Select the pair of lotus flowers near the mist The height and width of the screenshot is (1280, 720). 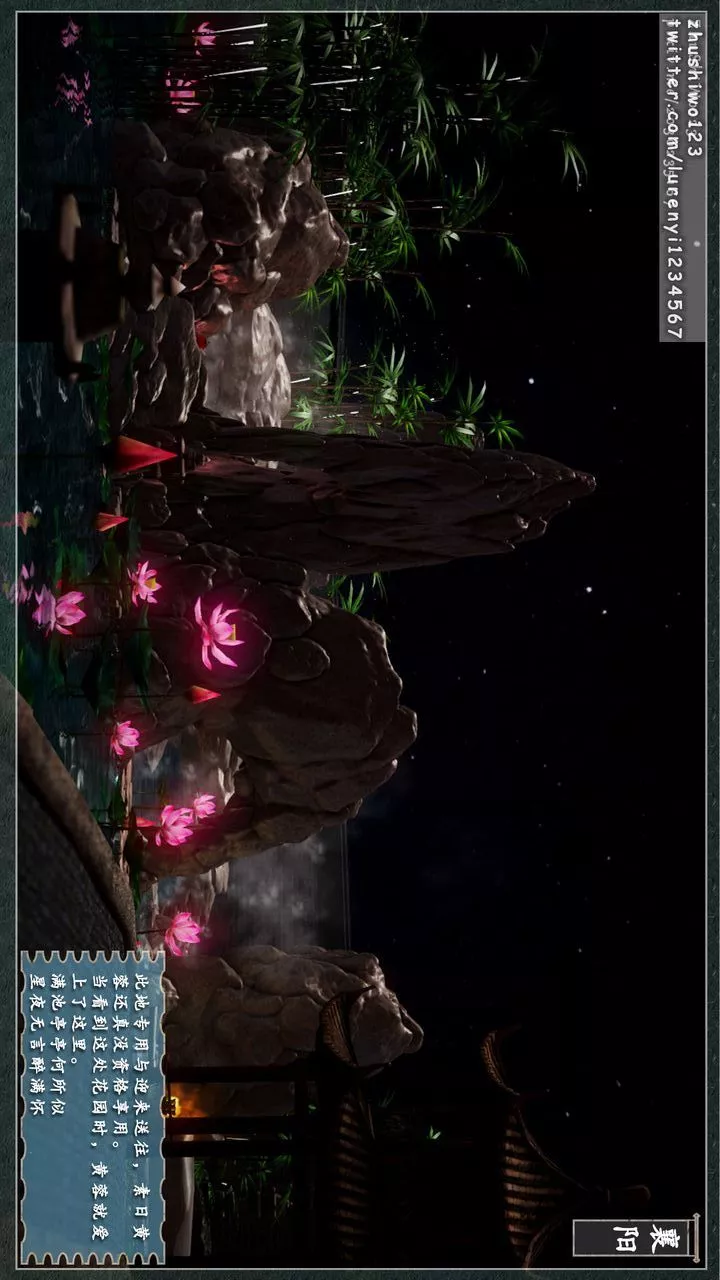[x=186, y=821]
